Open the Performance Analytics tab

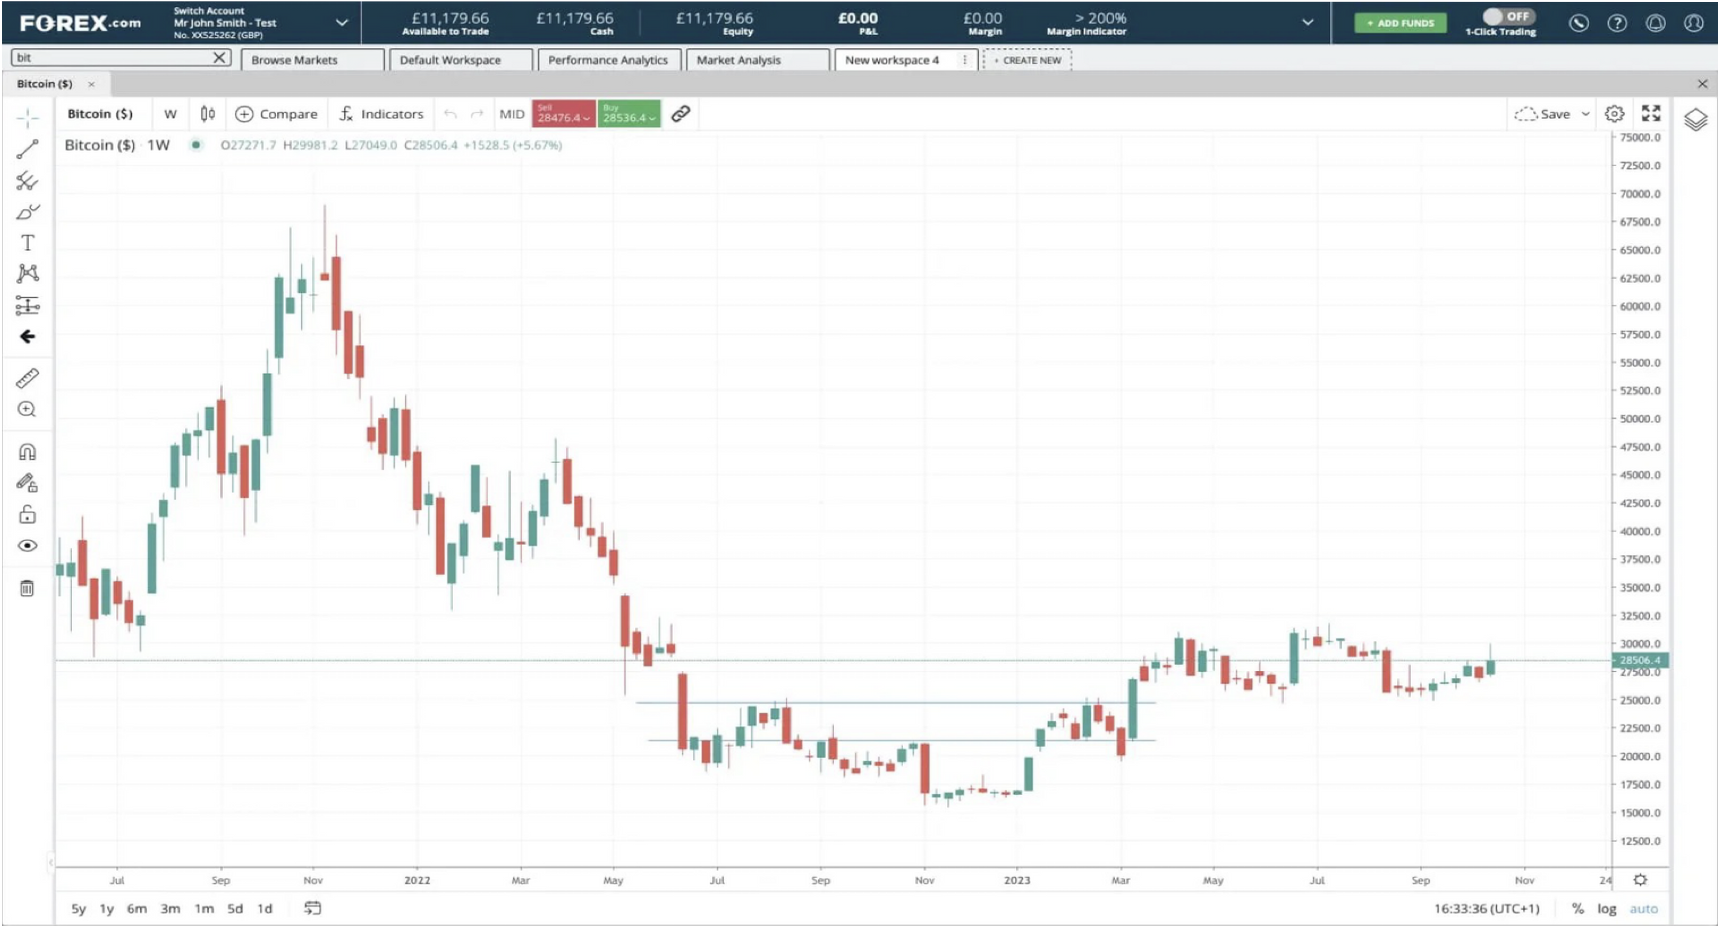pyautogui.click(x=608, y=60)
